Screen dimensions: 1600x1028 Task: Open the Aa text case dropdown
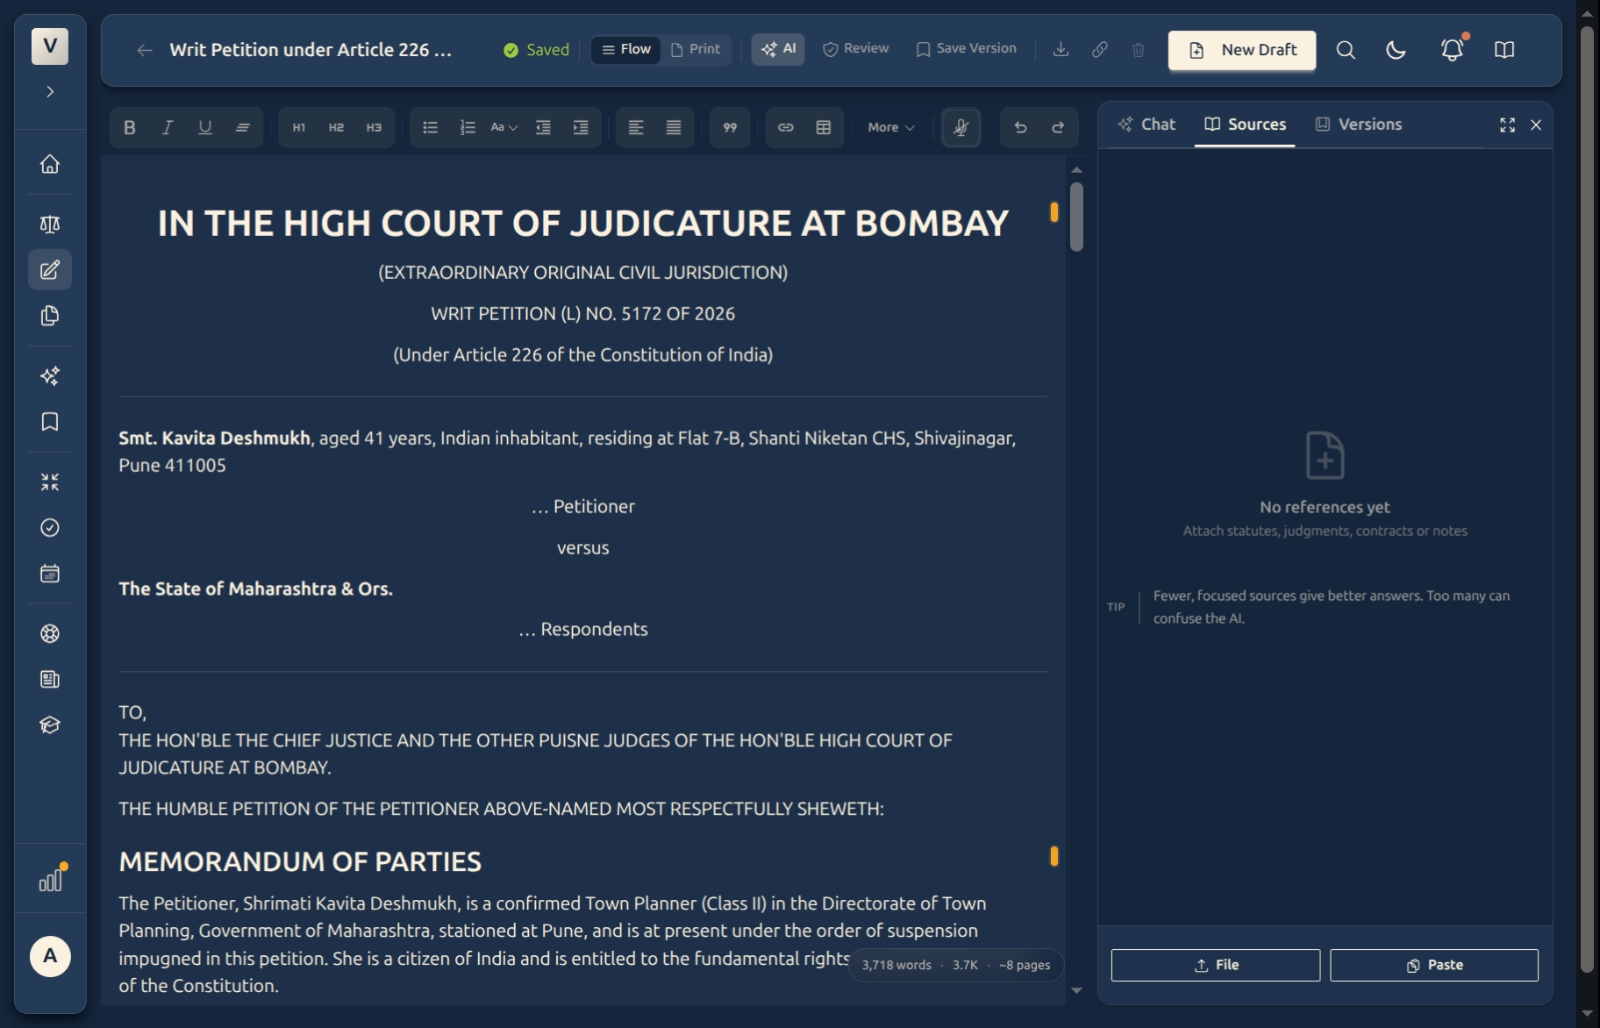504,127
